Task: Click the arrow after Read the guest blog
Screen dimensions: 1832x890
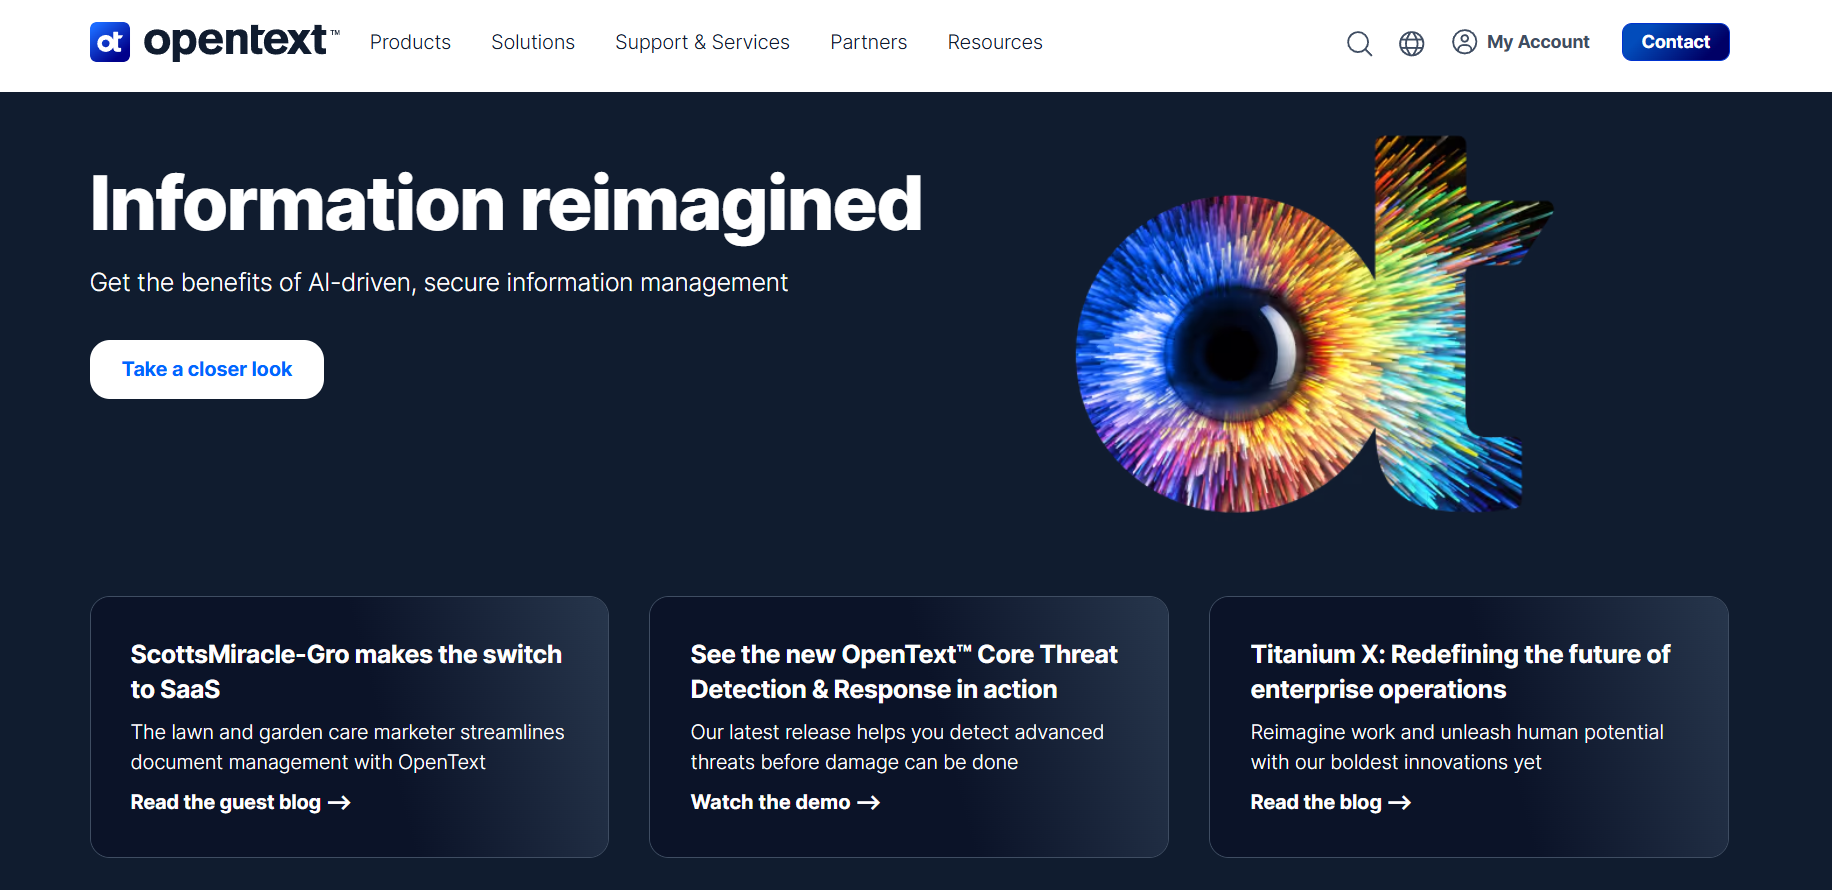Action: pos(339,803)
